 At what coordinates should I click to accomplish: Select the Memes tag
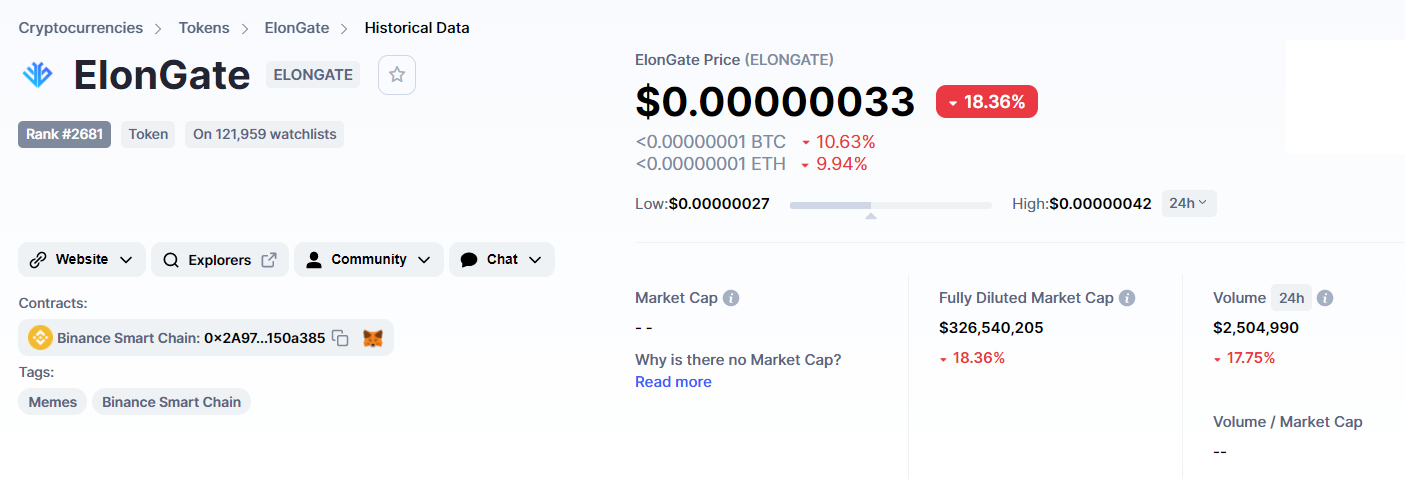[52, 402]
